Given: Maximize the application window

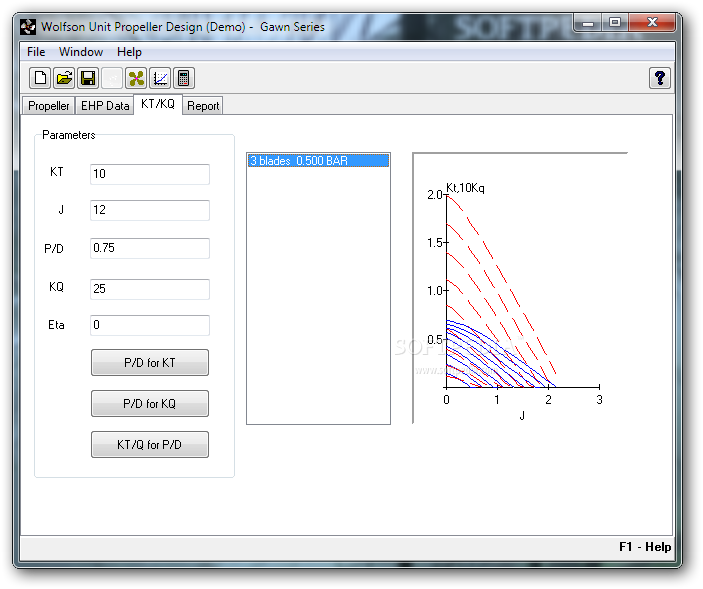Looking at the screenshot, I should pyautogui.click(x=615, y=23).
